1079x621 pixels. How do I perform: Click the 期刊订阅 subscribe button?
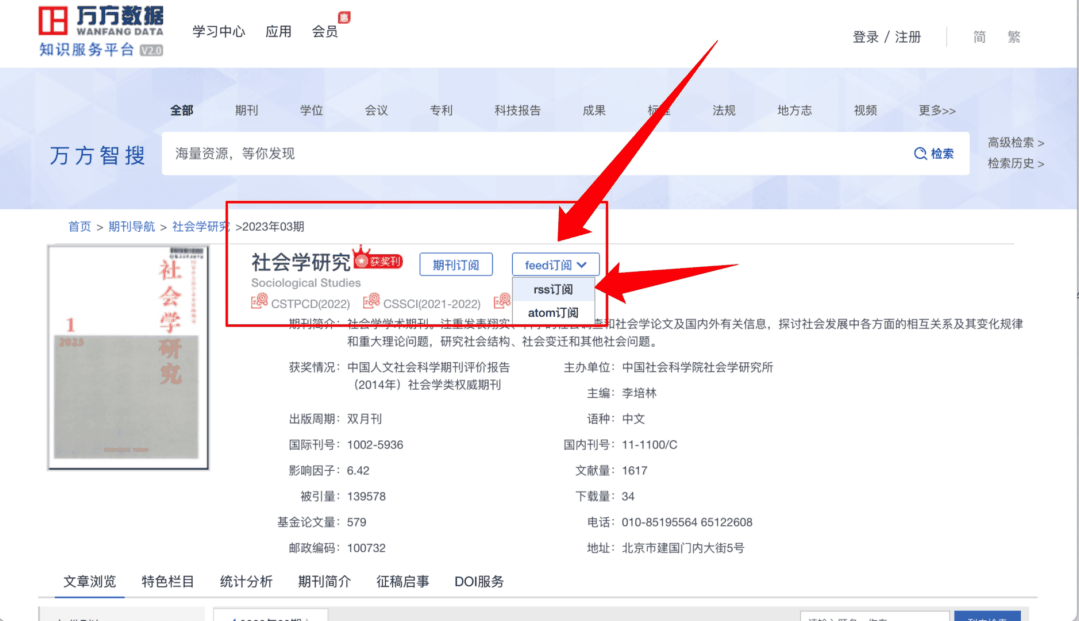[455, 264]
